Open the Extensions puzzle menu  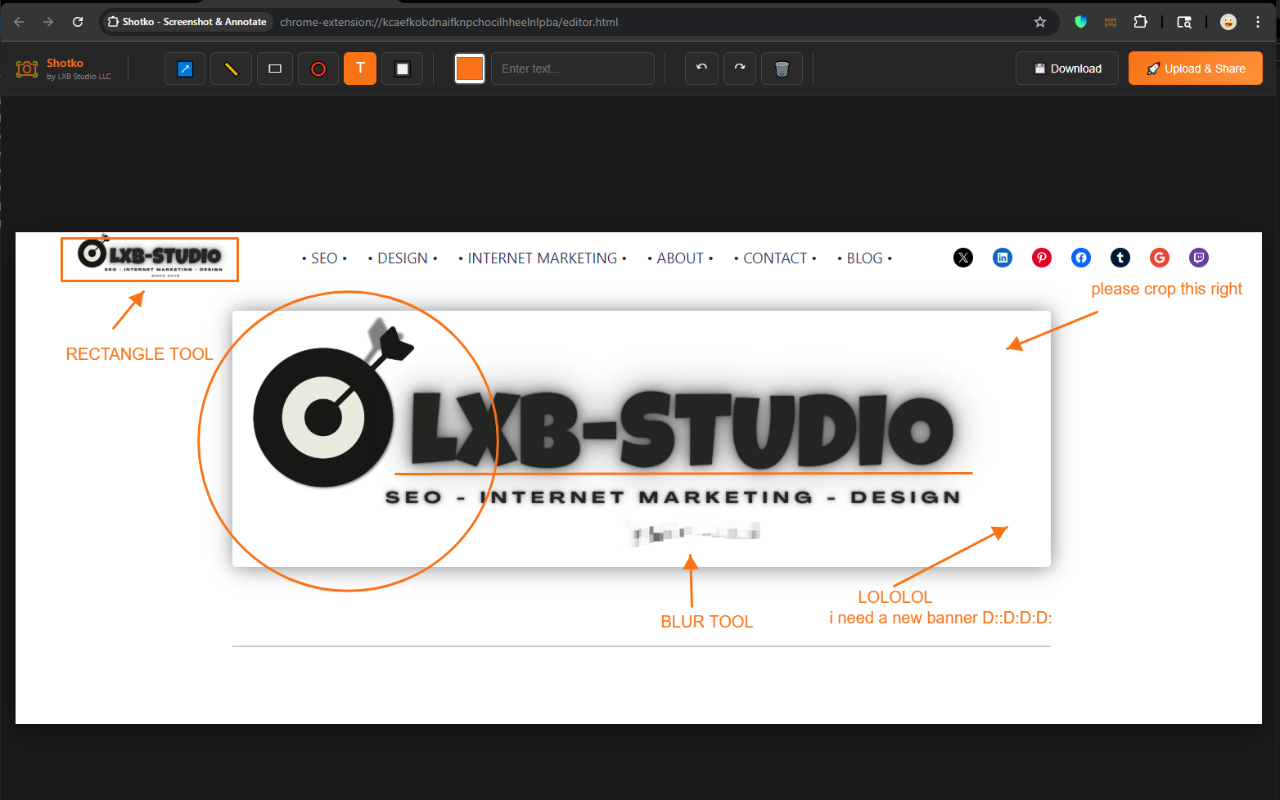tap(1140, 21)
